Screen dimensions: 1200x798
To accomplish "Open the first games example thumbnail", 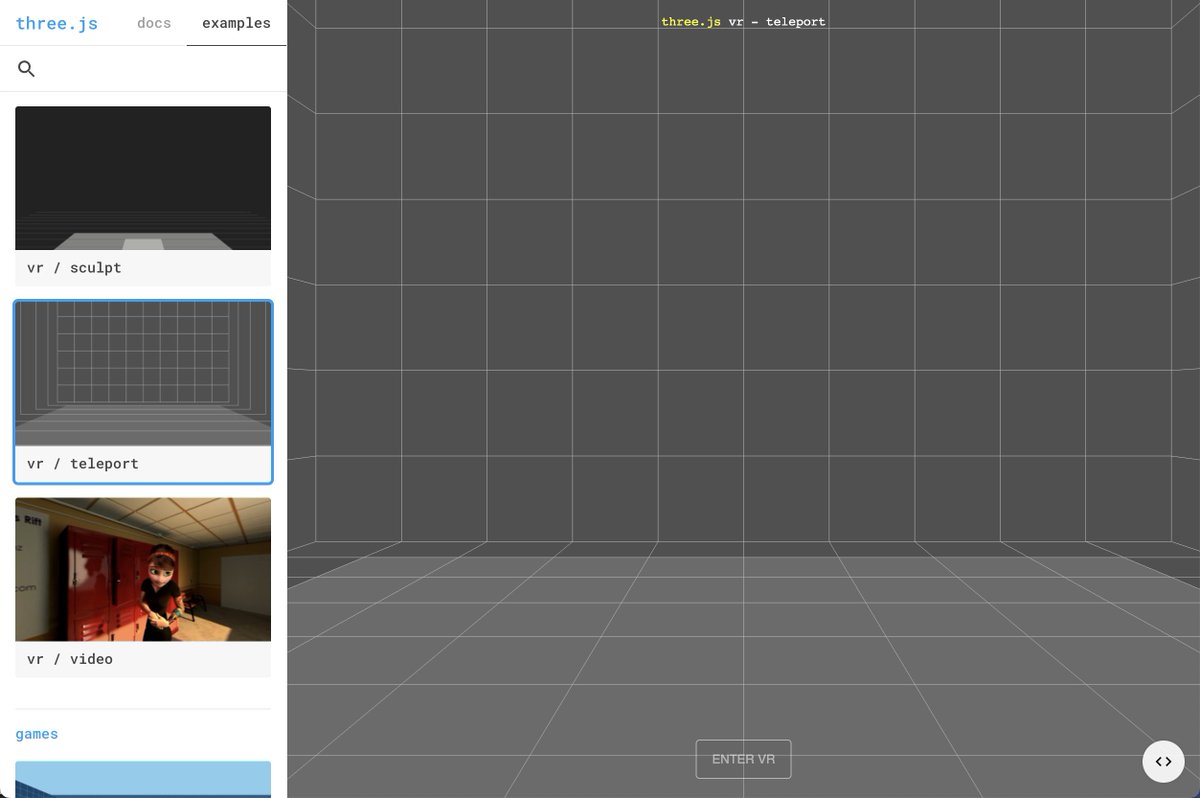I will tap(143, 779).
